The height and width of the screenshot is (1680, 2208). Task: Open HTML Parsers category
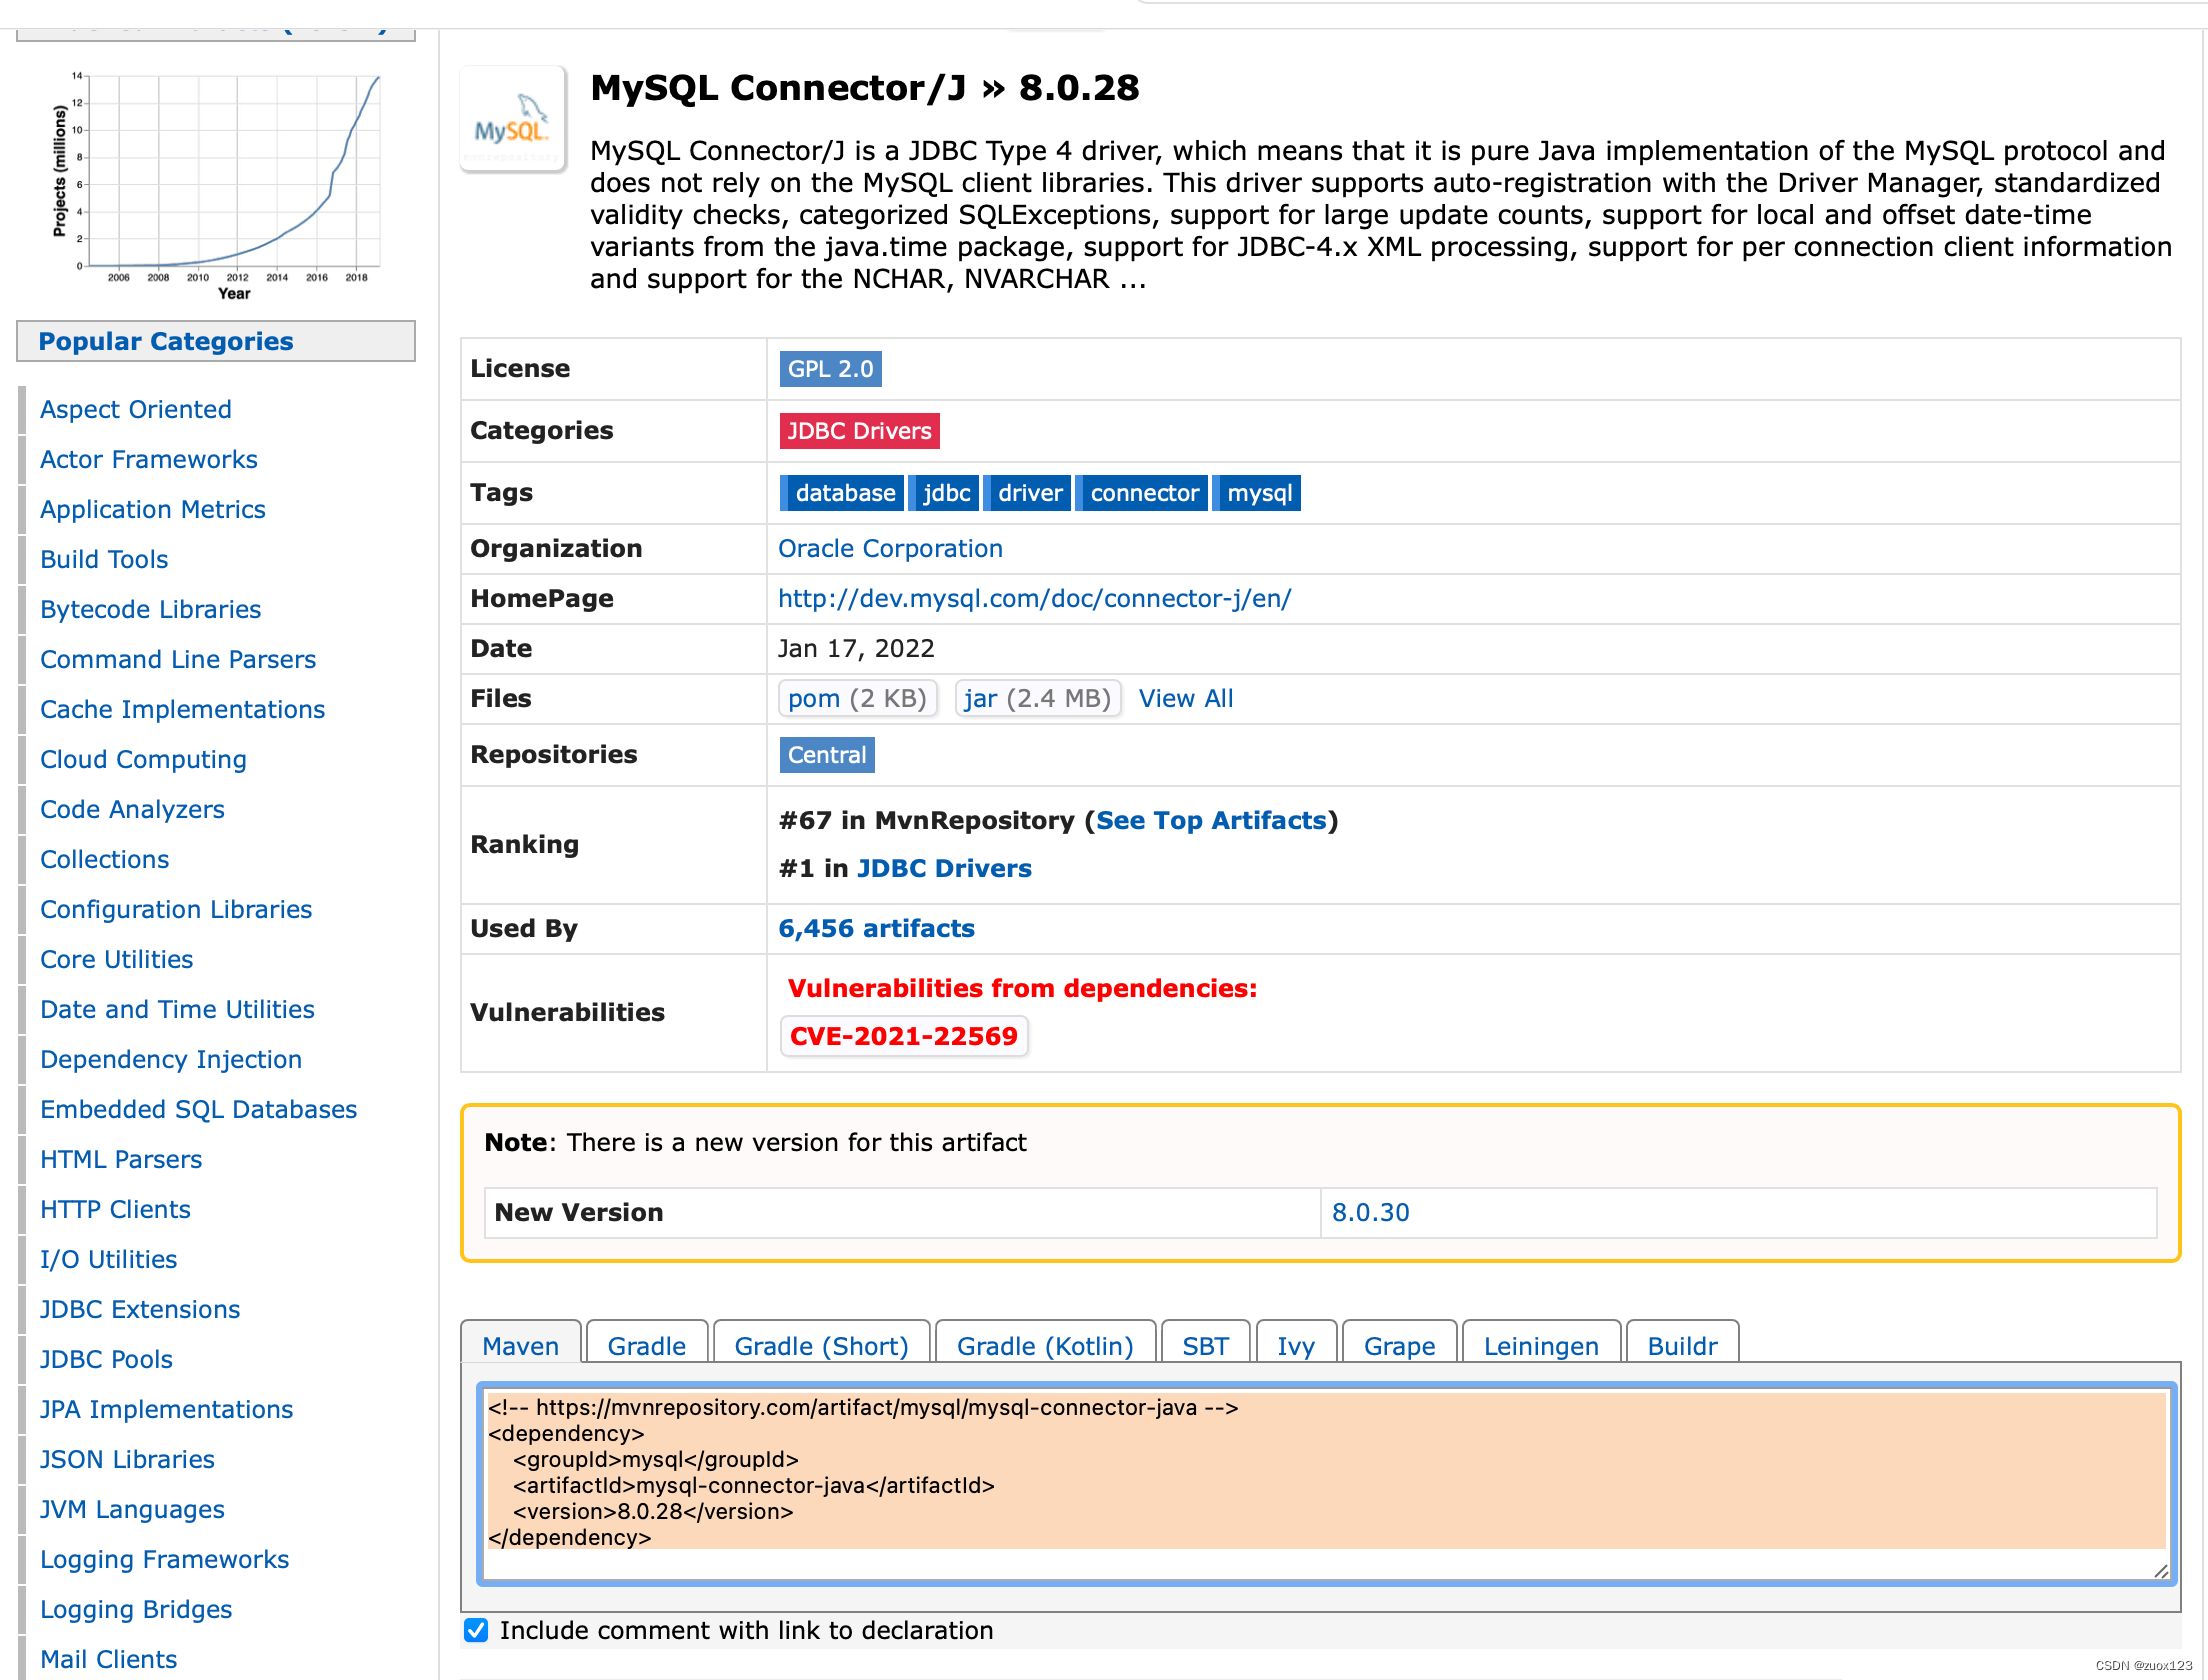coord(121,1160)
